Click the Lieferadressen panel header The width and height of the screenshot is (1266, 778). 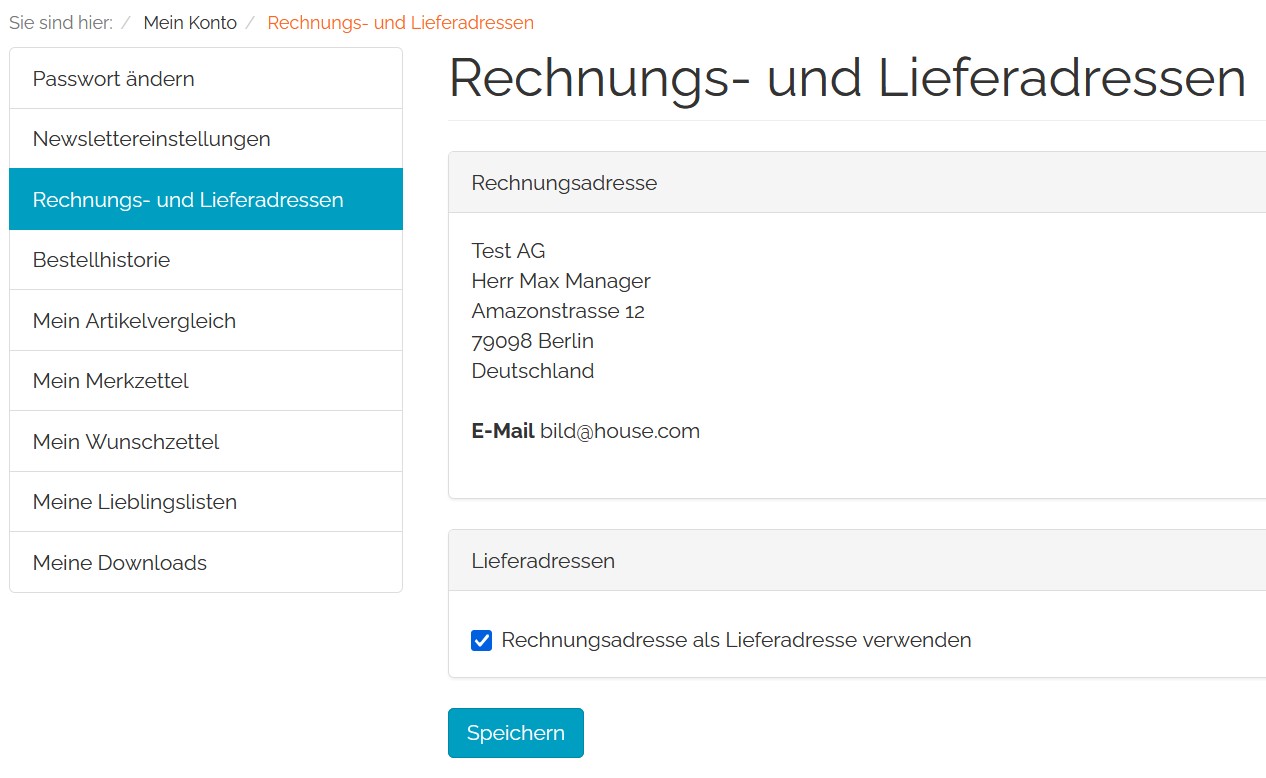(x=543, y=561)
